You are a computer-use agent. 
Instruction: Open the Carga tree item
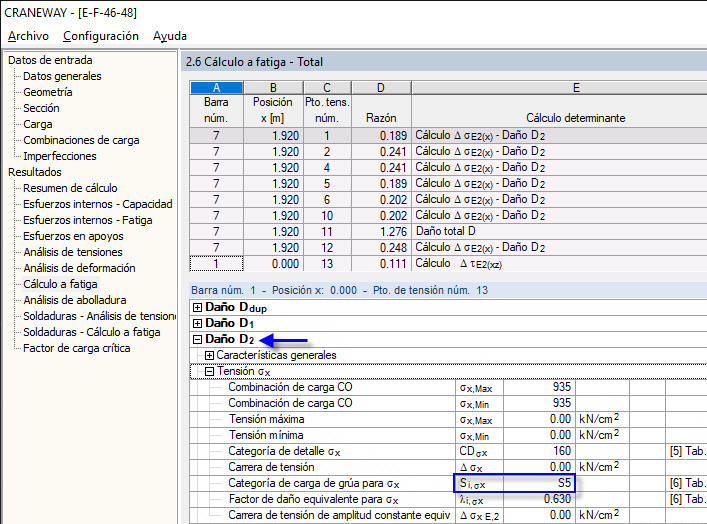coord(38,124)
